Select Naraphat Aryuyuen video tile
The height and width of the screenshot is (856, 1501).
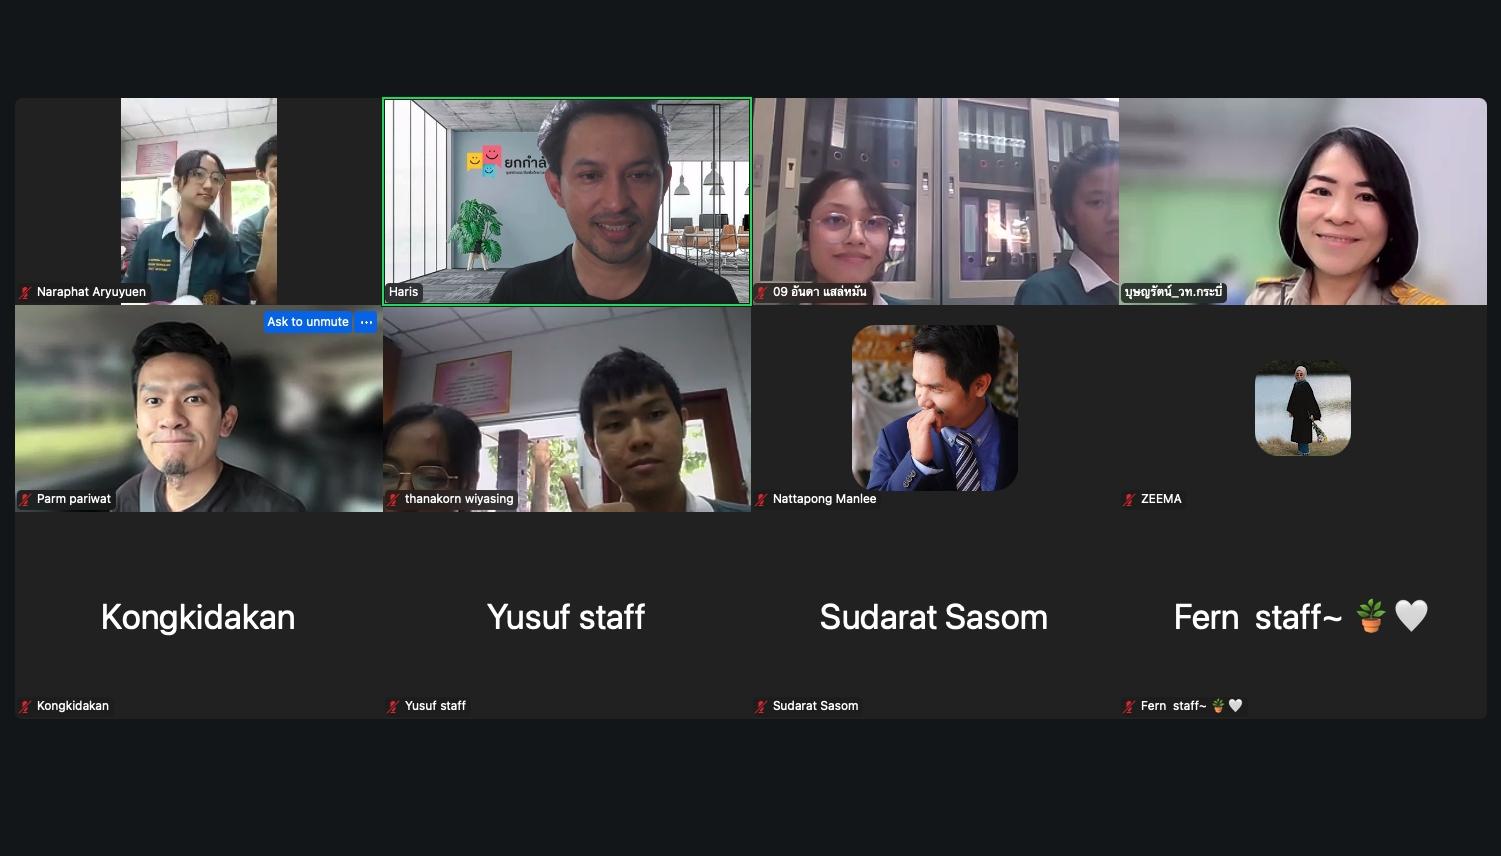199,201
